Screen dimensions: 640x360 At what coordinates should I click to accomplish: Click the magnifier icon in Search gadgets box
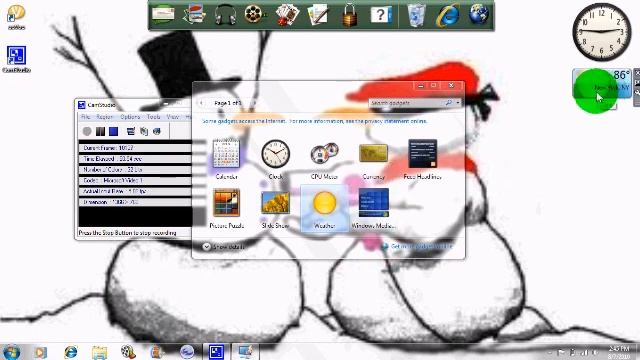pyautogui.click(x=449, y=103)
